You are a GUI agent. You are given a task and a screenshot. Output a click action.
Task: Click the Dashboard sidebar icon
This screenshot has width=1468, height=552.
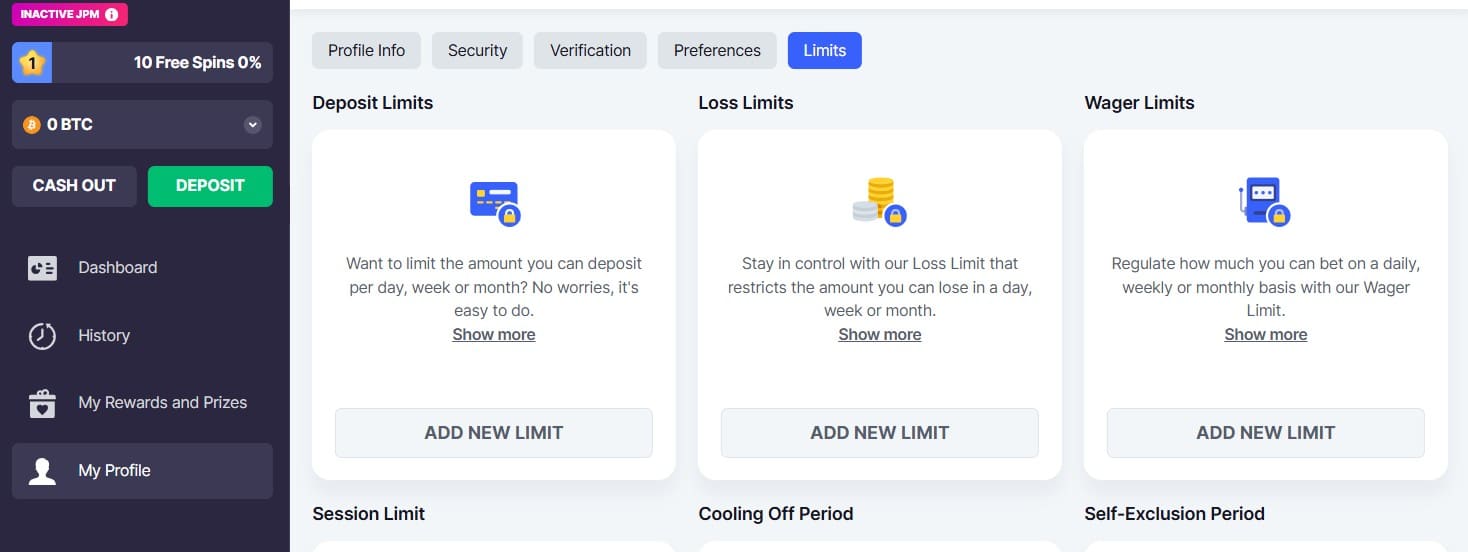pyautogui.click(x=42, y=268)
